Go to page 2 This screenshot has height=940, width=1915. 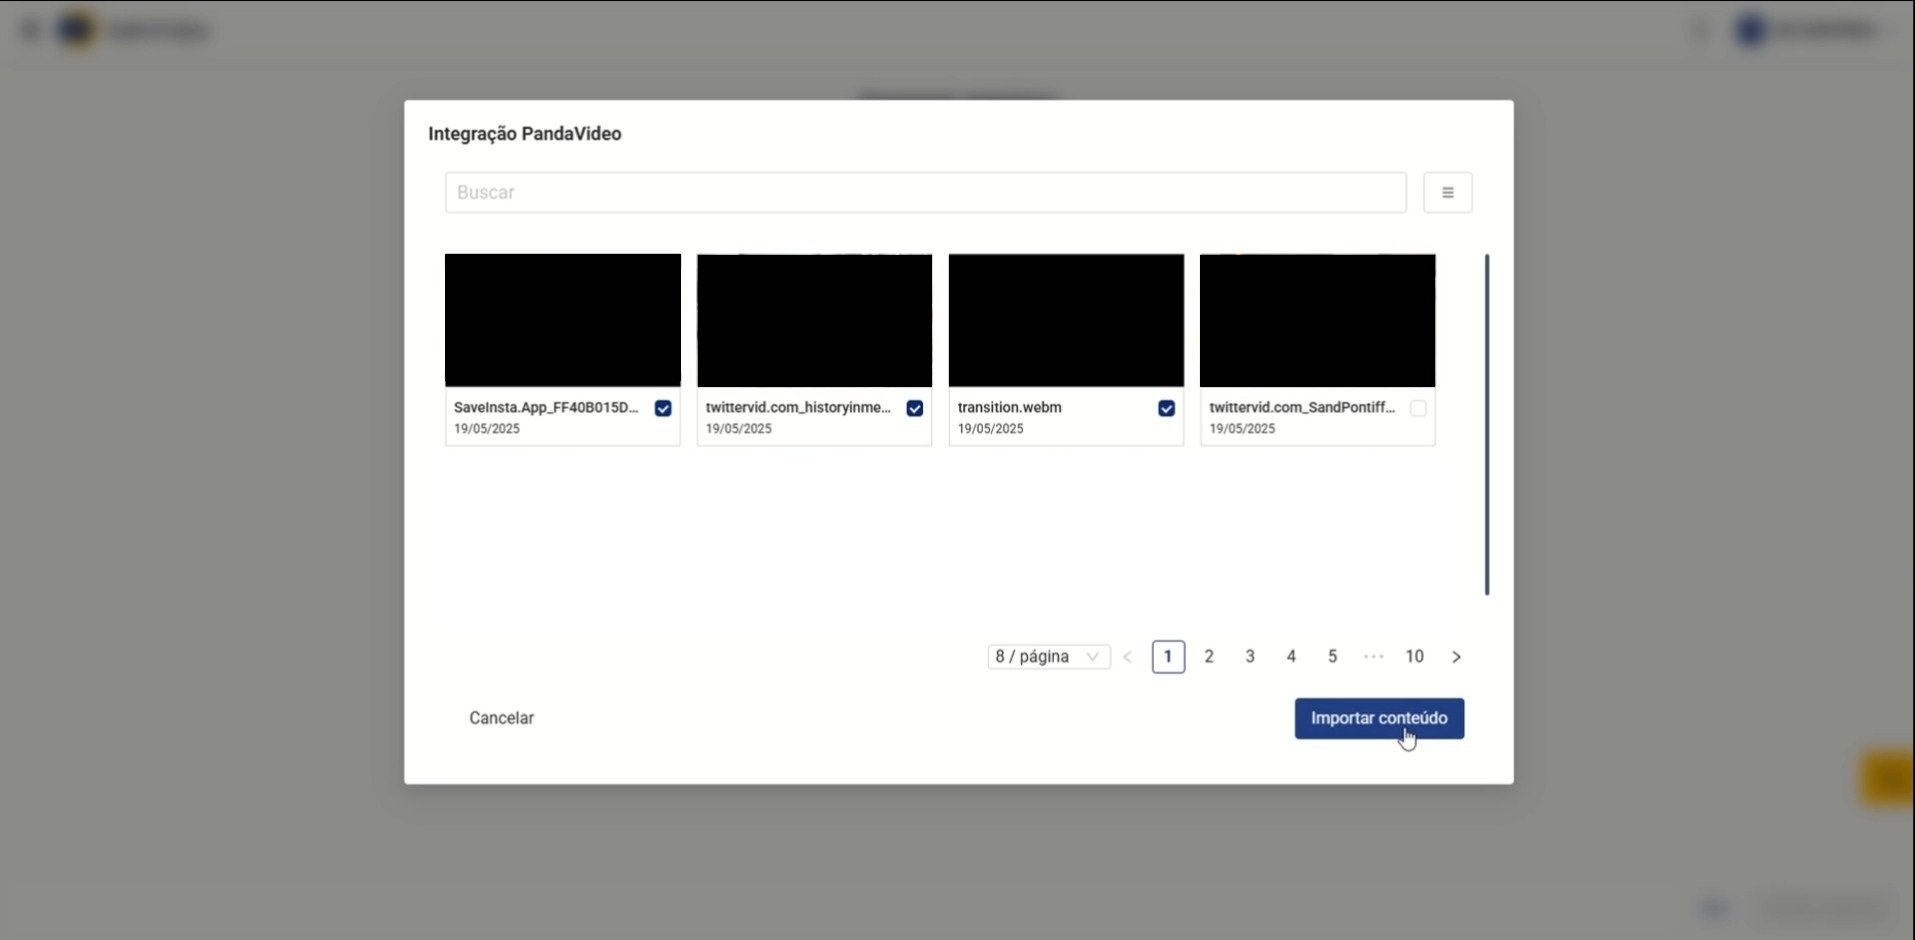tap(1209, 657)
